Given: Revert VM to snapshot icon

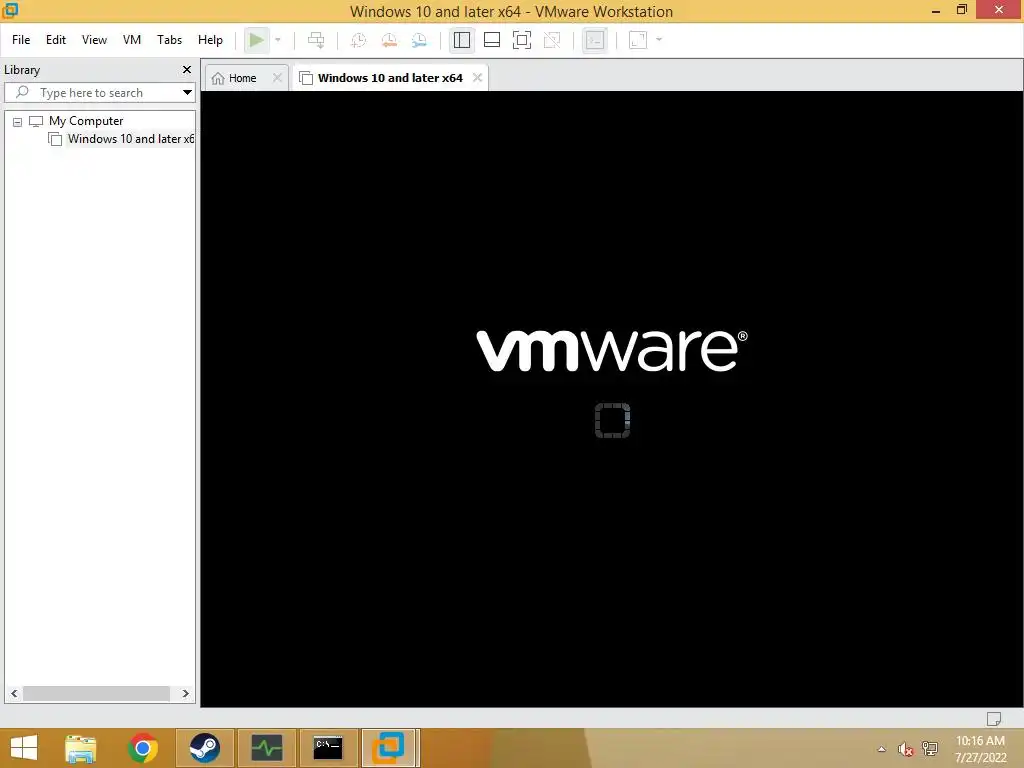Looking at the screenshot, I should coord(389,40).
